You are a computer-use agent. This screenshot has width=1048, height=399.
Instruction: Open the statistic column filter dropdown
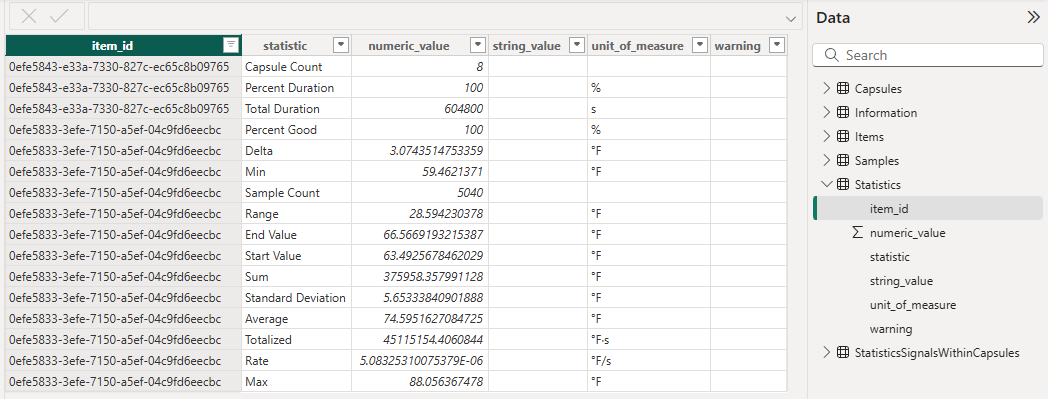(341, 45)
